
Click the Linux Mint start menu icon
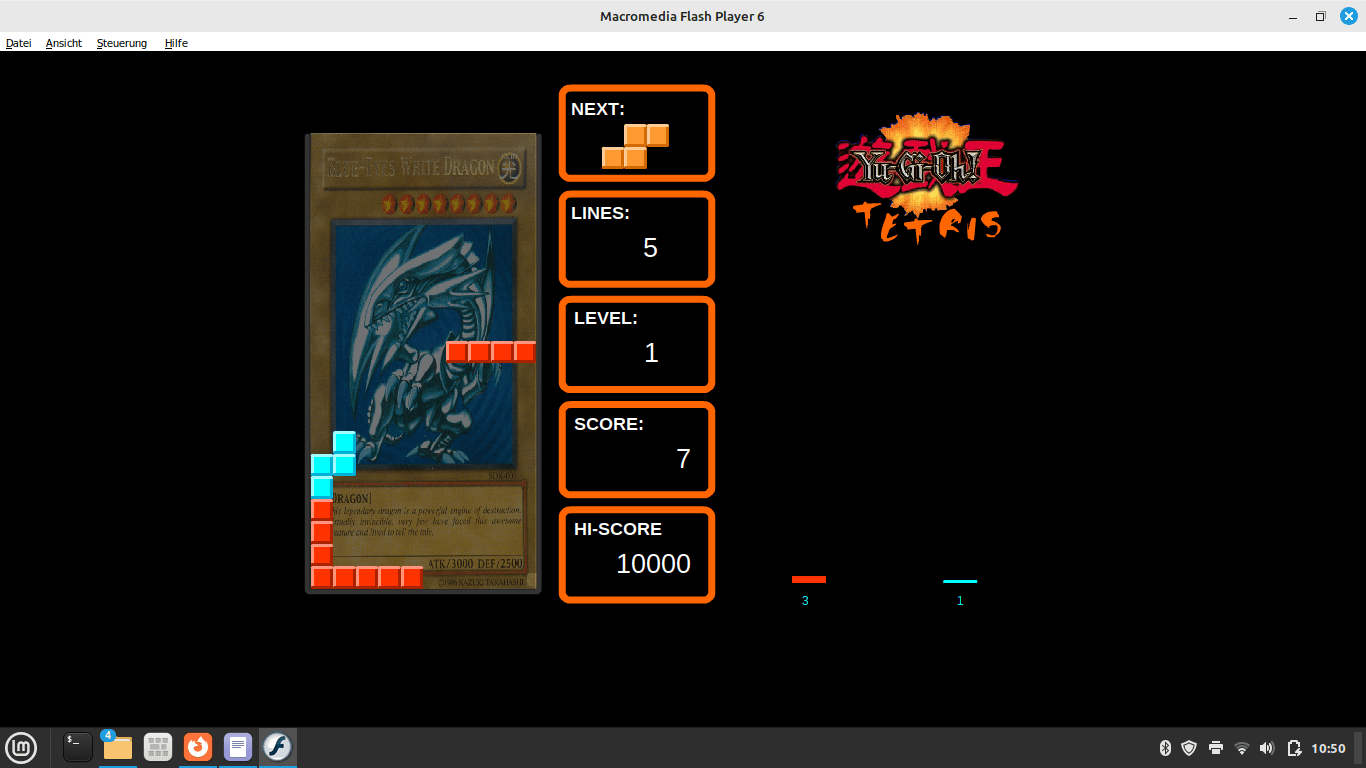21,747
